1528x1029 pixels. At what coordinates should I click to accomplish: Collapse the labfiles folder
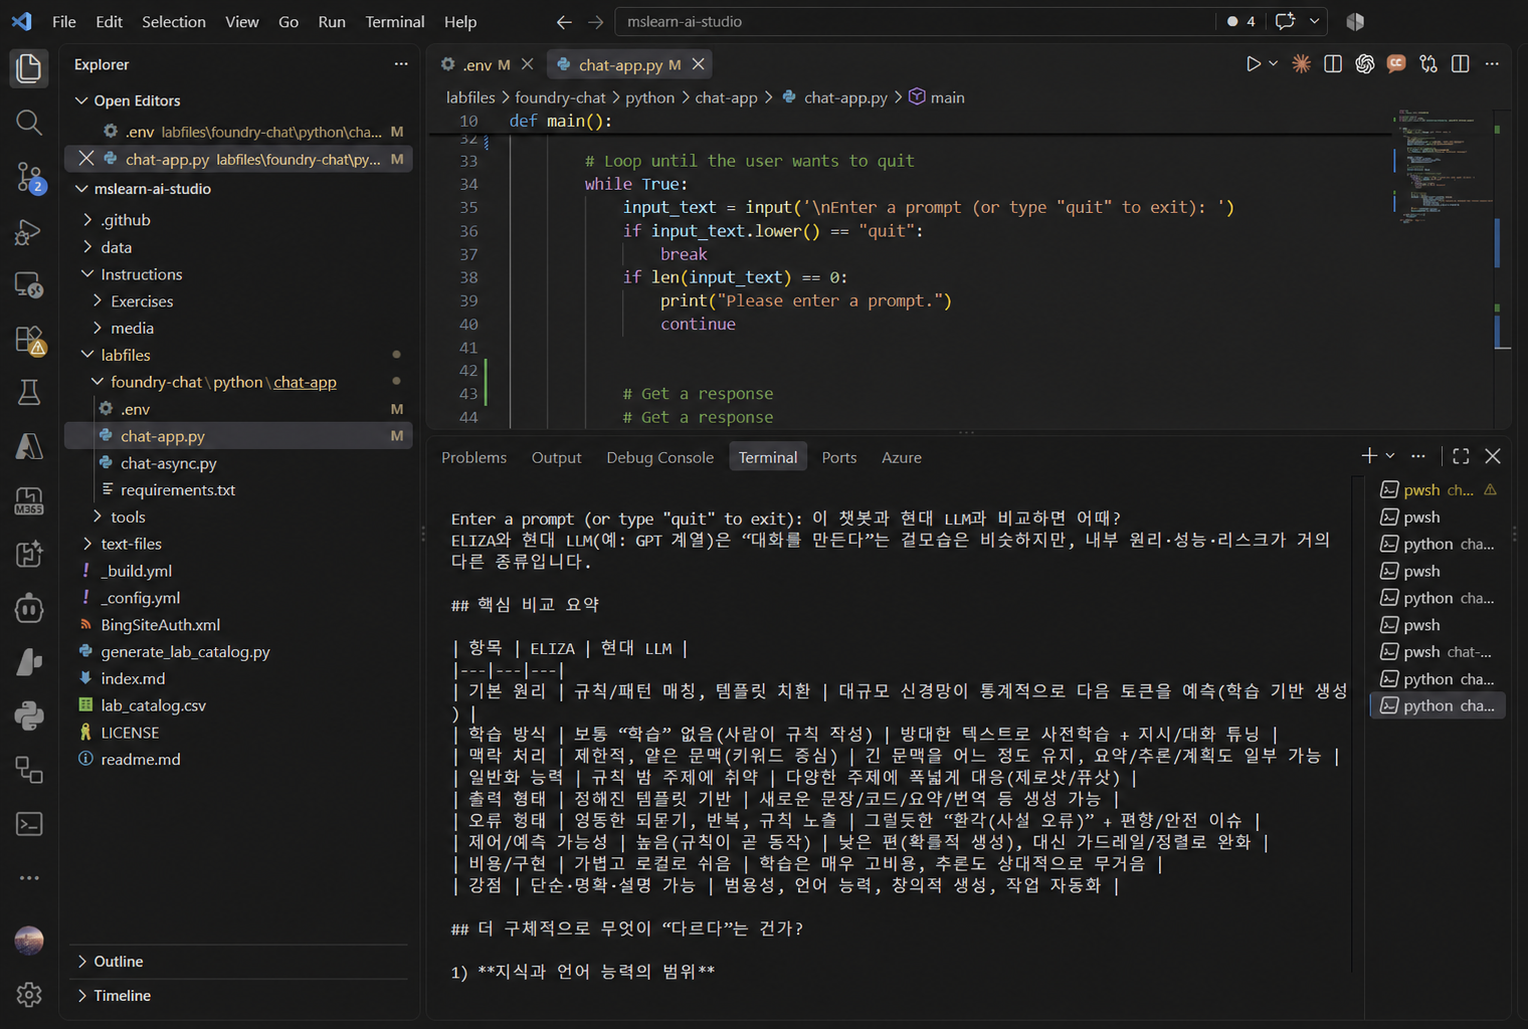[239, 355]
